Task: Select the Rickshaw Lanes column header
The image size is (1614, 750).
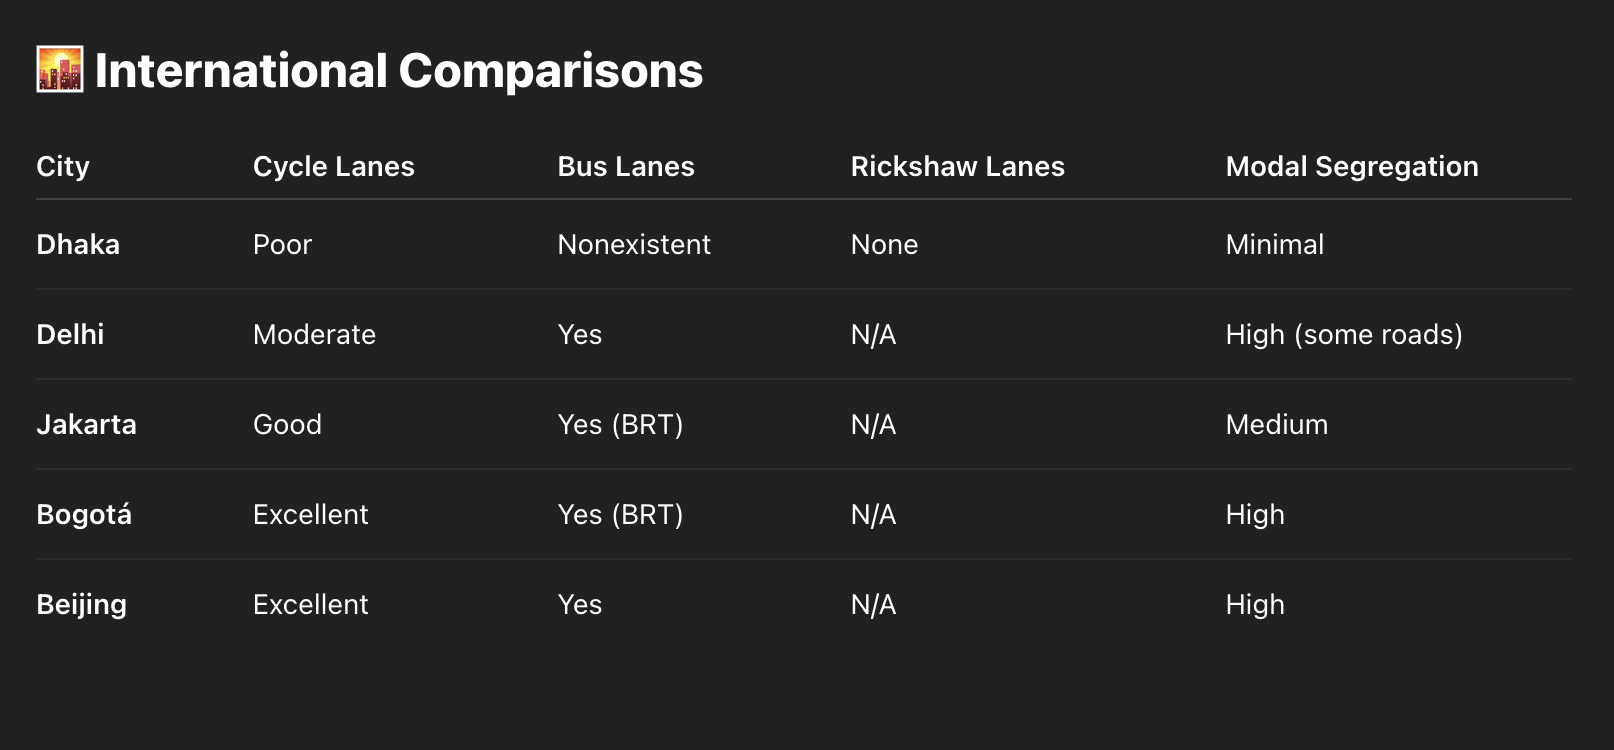Action: coord(958,166)
